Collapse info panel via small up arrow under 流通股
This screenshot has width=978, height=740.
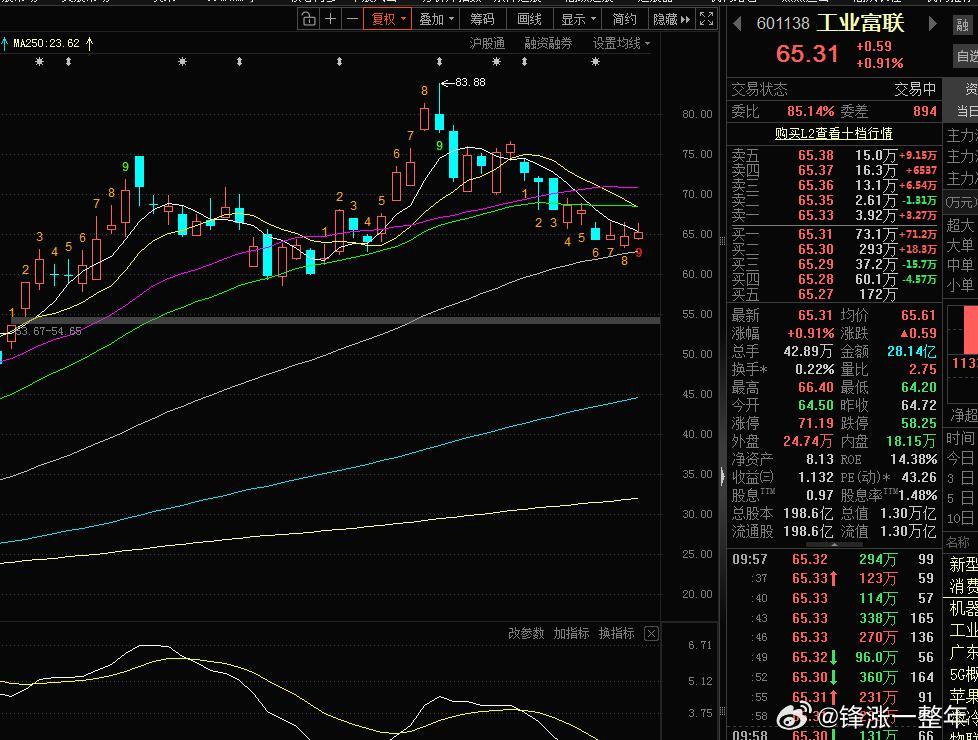(834, 544)
